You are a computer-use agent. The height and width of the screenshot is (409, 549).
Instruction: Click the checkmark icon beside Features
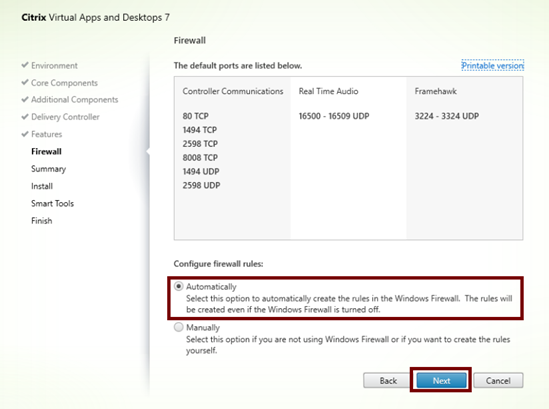pos(25,134)
